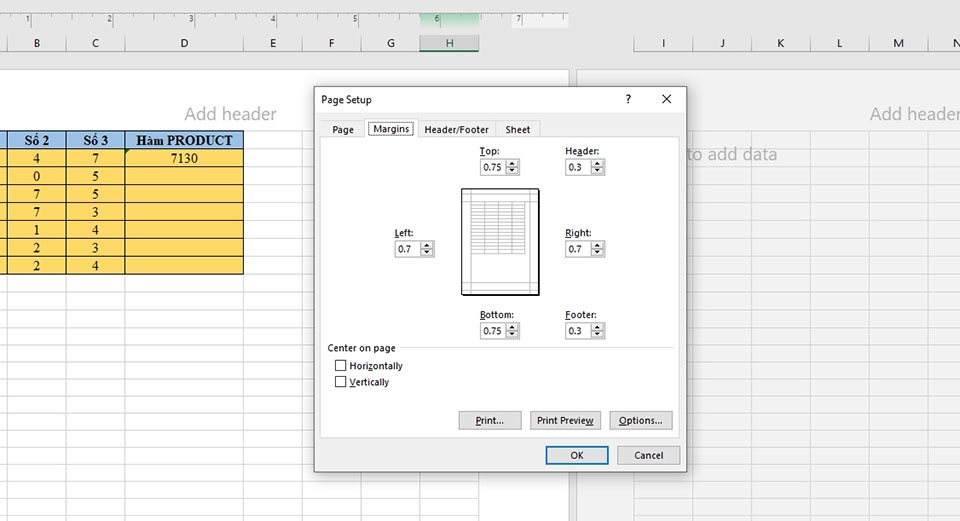960x521 pixels.
Task: Cancel the Page Setup dialog
Action: (x=648, y=455)
